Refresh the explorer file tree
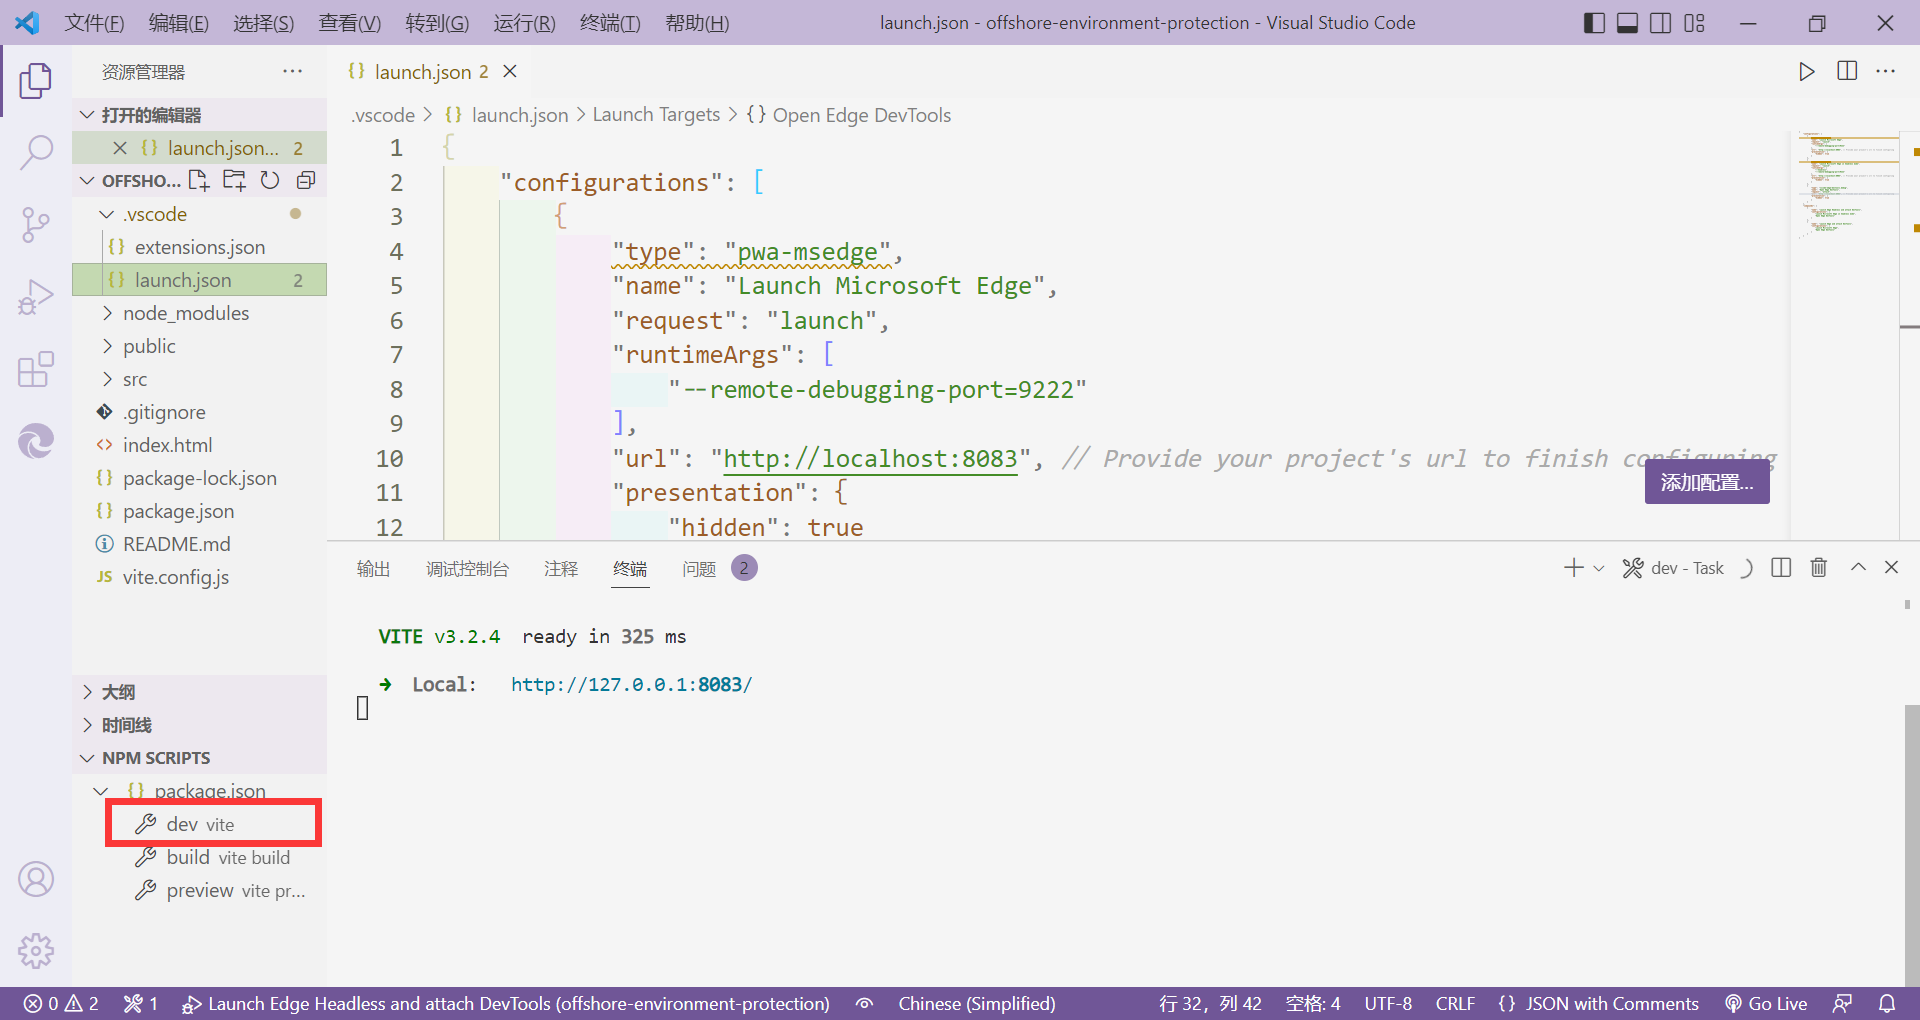This screenshot has width=1920, height=1020. pyautogui.click(x=270, y=180)
